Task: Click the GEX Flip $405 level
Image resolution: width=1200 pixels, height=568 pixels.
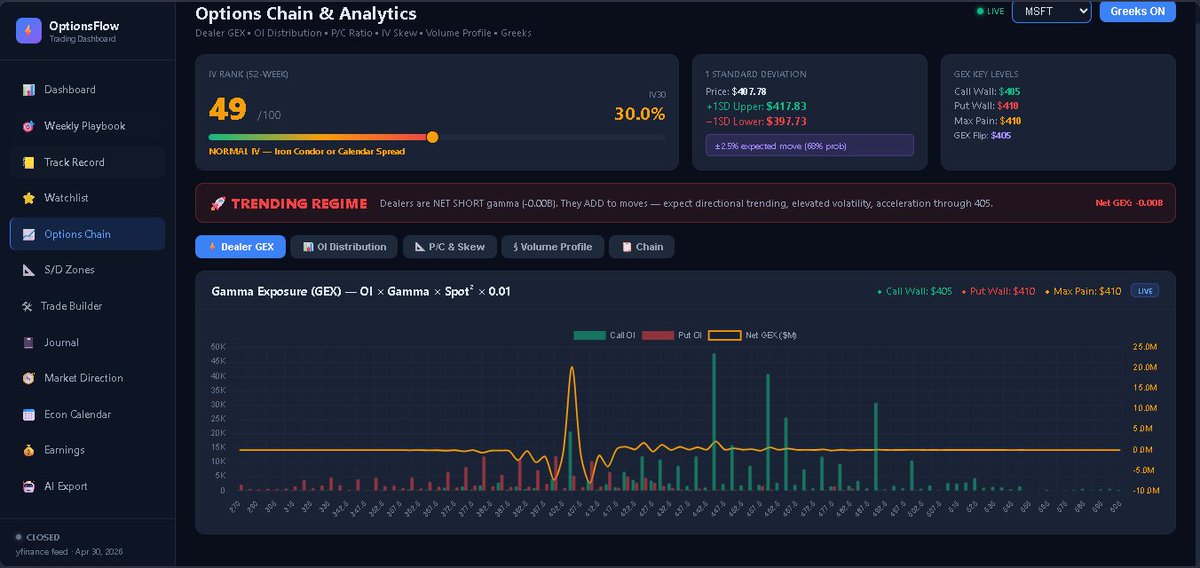Action: [983, 135]
